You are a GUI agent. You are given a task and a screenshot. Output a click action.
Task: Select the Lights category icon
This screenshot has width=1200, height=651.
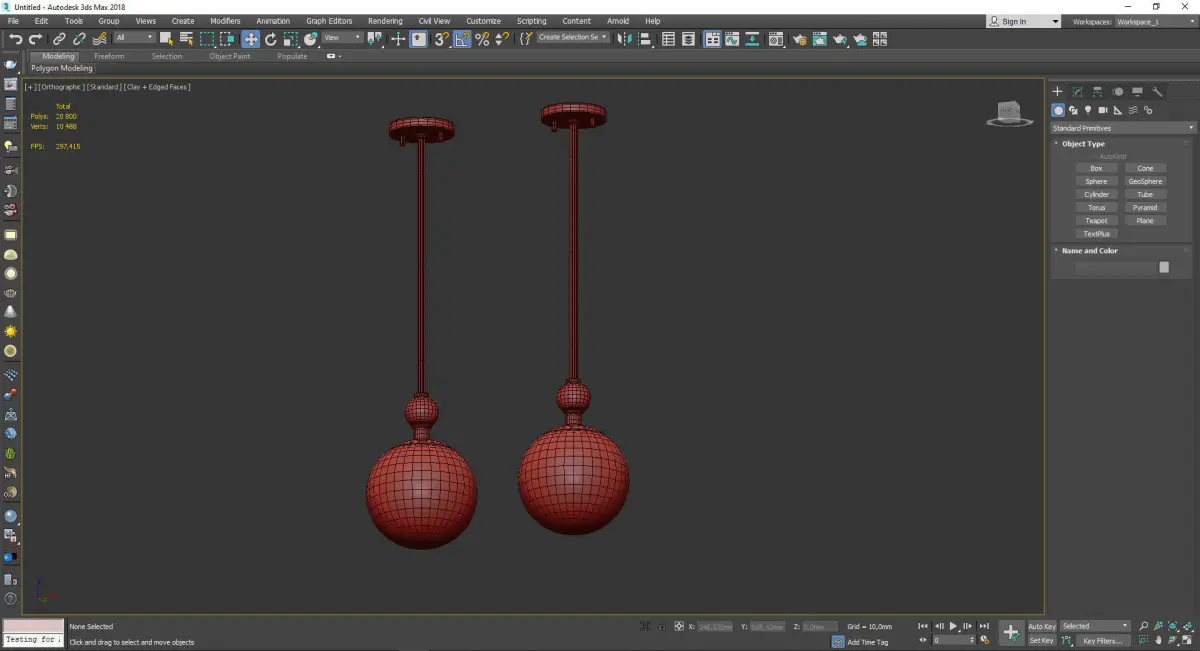tap(1088, 110)
